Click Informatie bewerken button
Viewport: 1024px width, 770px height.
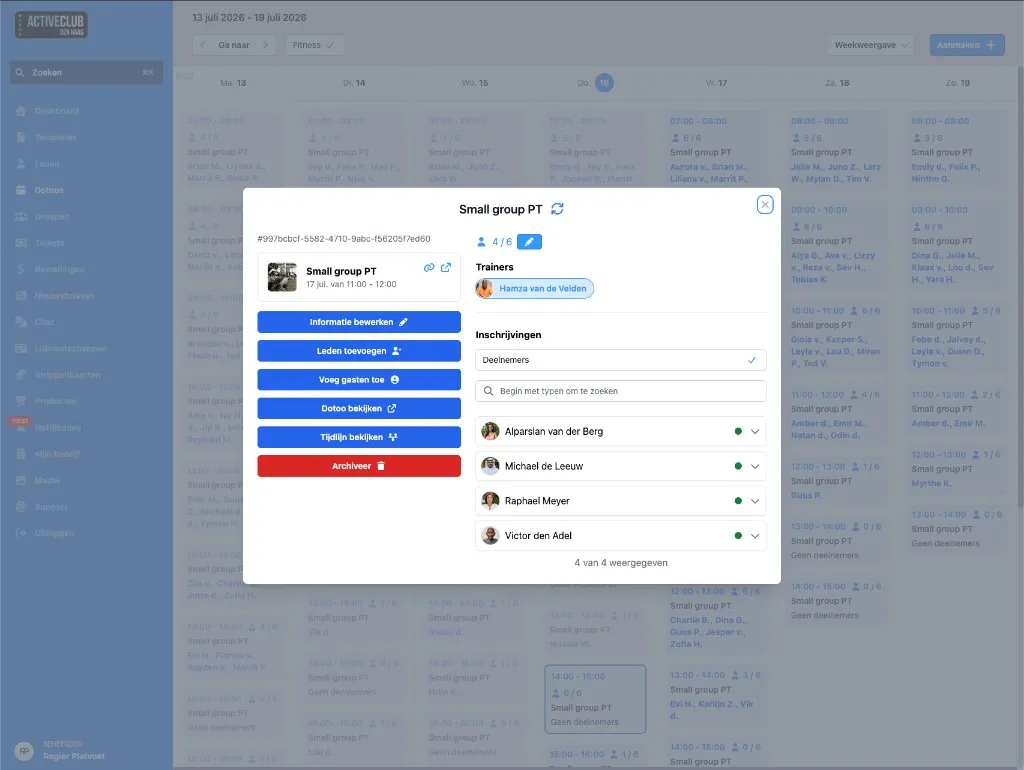(x=359, y=322)
